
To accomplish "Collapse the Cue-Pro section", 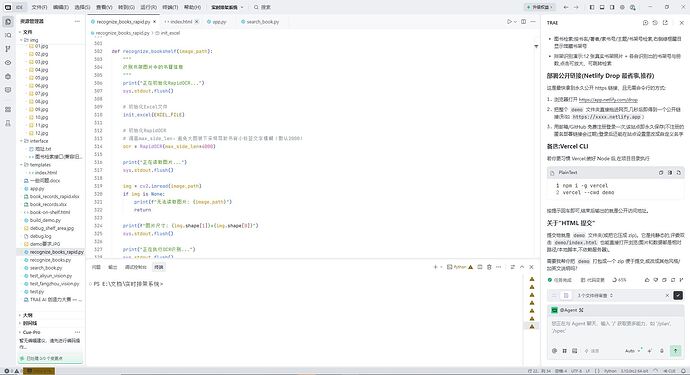I will click(x=32, y=332).
